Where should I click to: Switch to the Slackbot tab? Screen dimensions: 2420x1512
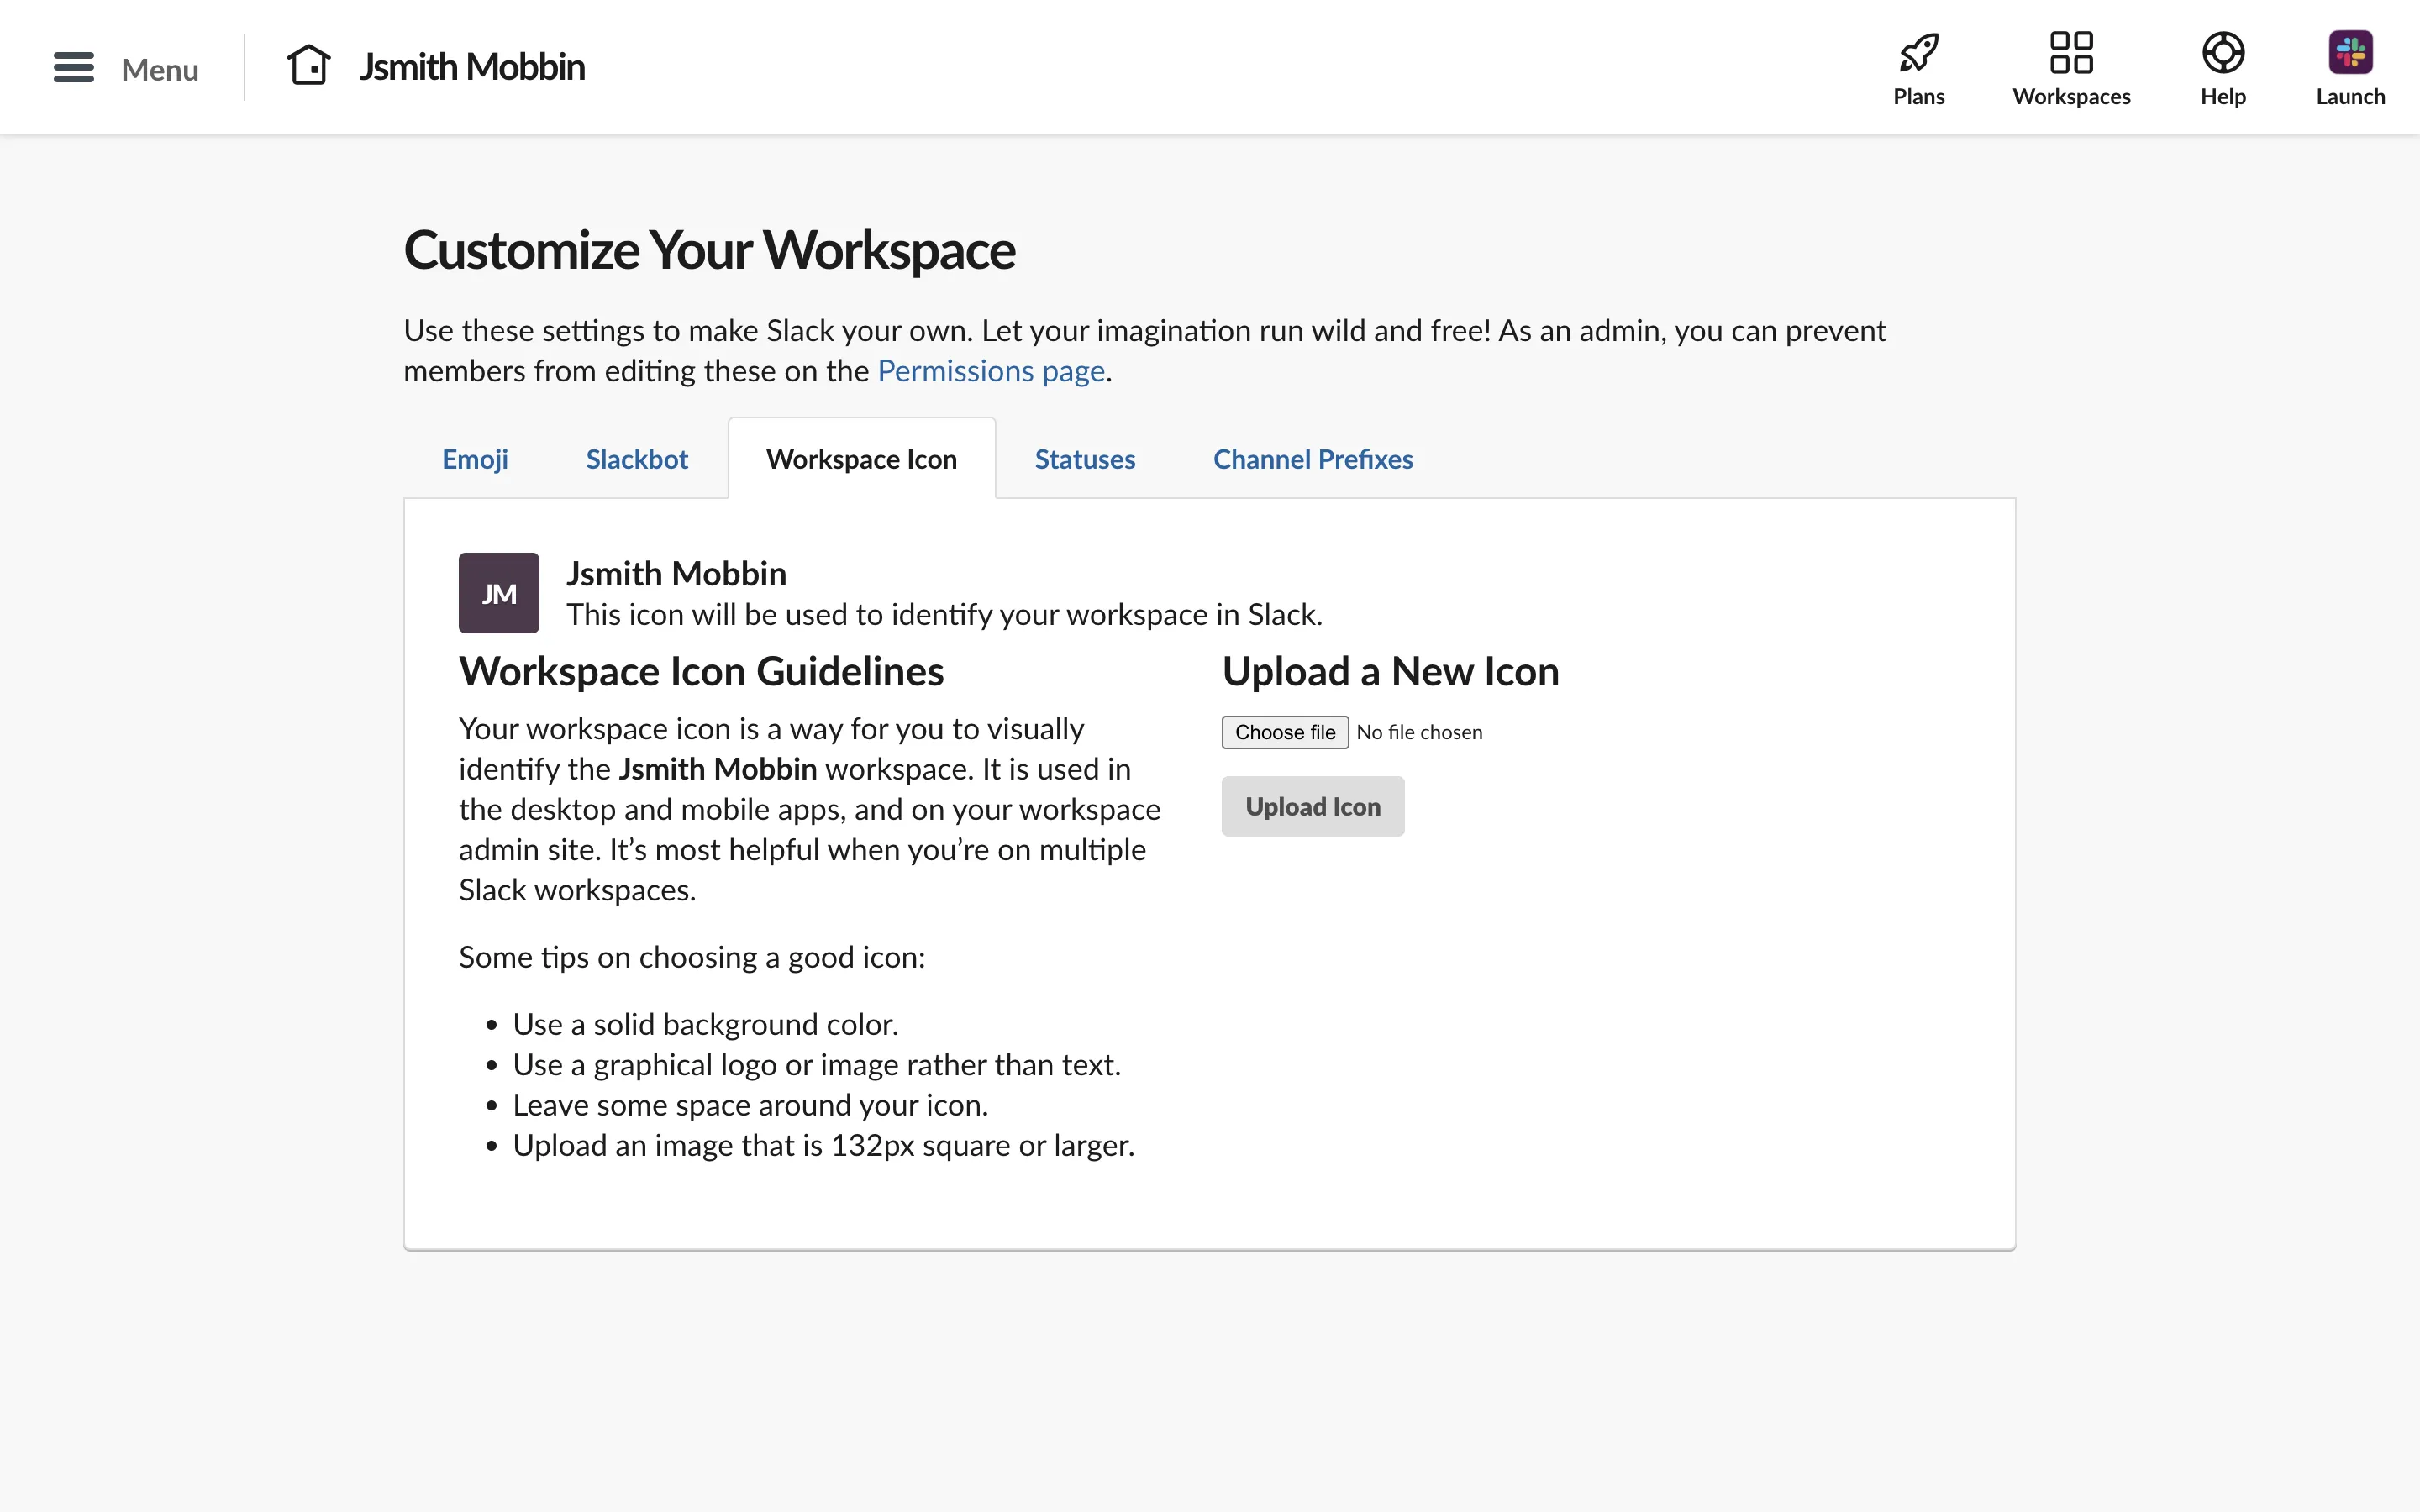(x=636, y=459)
